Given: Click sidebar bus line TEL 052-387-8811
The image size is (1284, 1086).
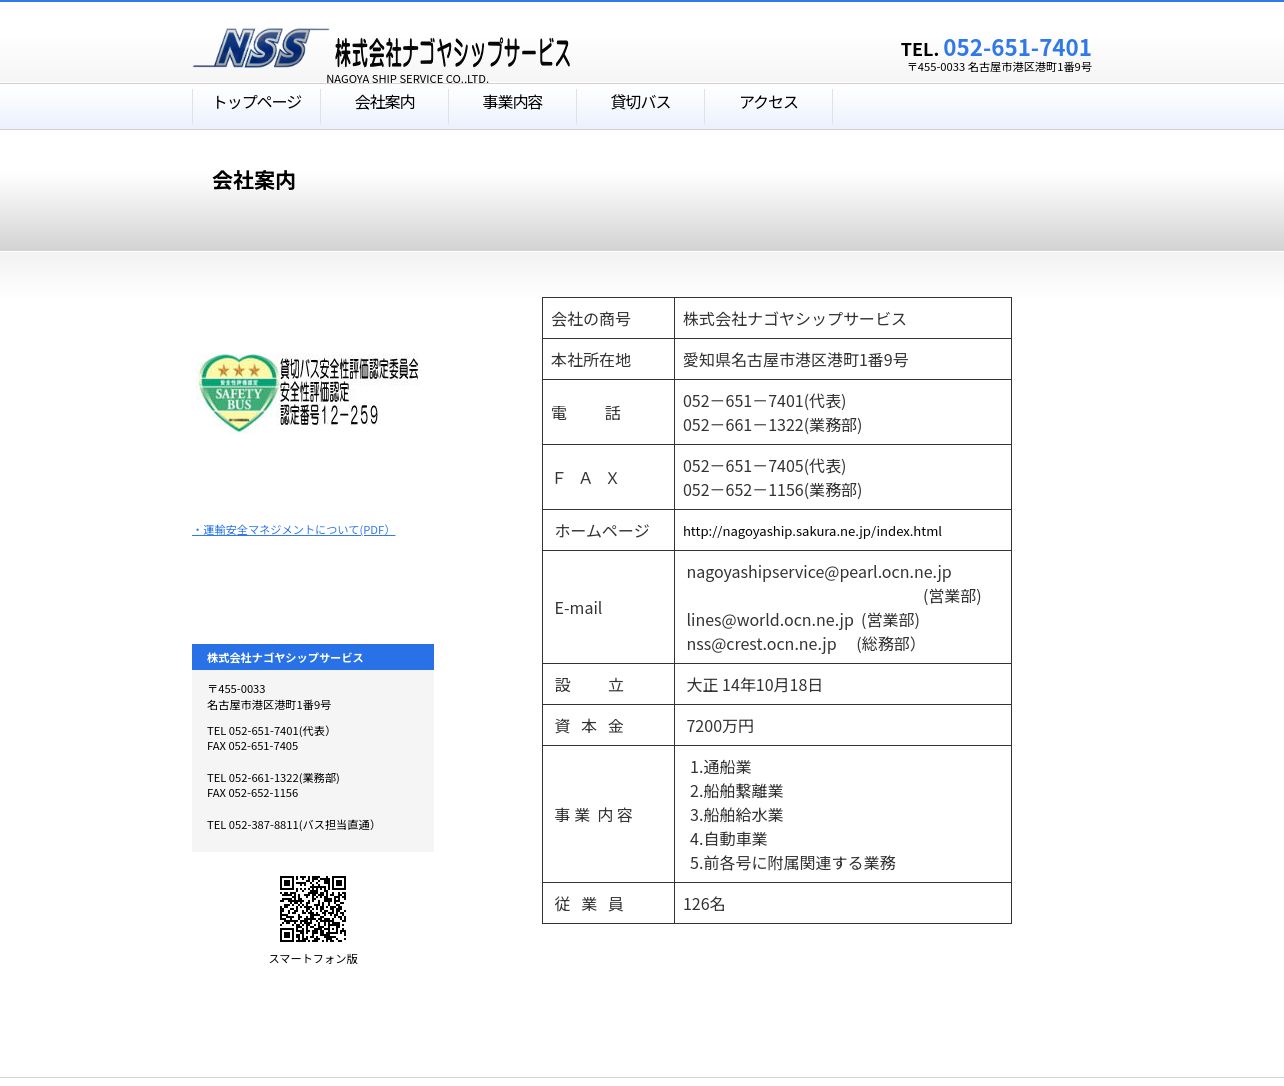Looking at the screenshot, I should 290,825.
